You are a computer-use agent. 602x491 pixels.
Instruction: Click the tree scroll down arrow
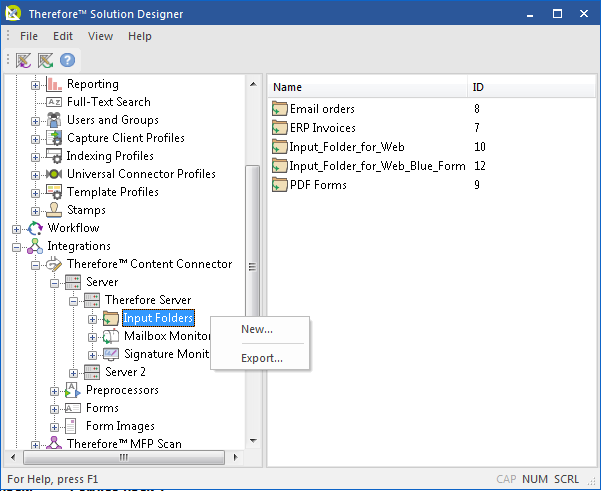coord(253,441)
